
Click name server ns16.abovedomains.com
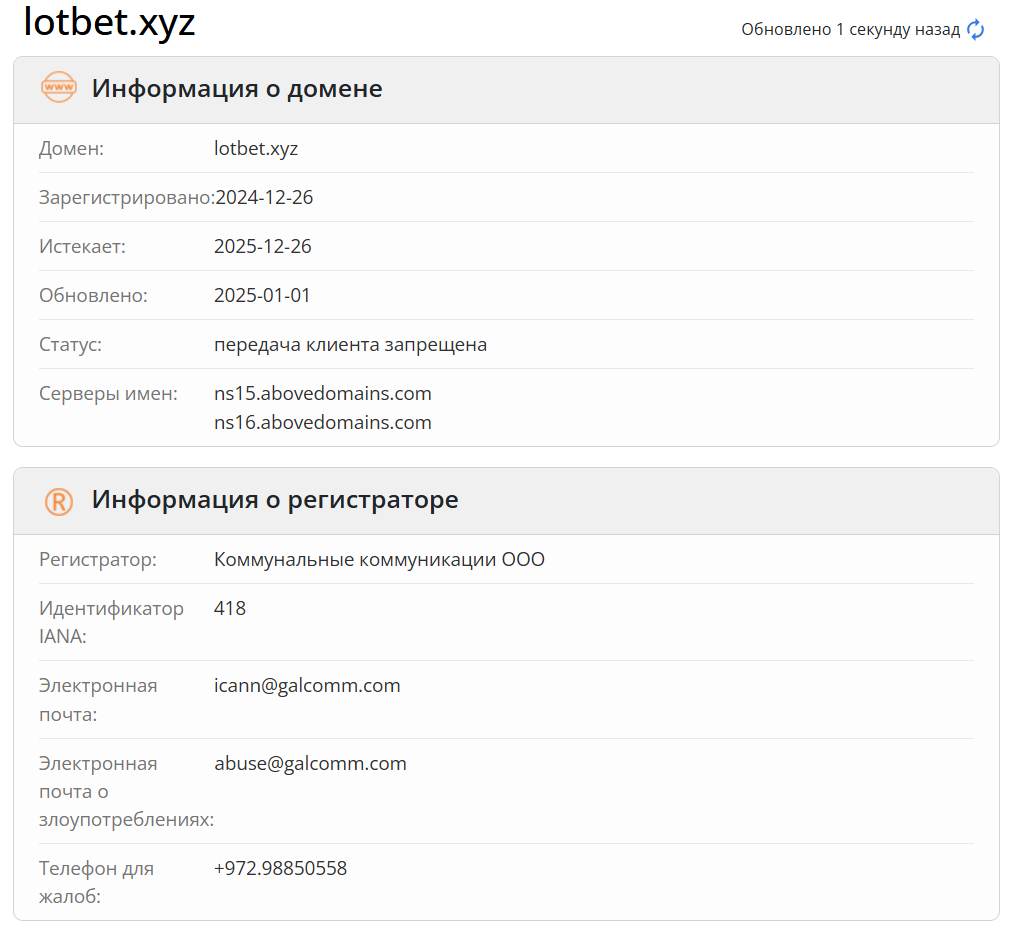[322, 422]
